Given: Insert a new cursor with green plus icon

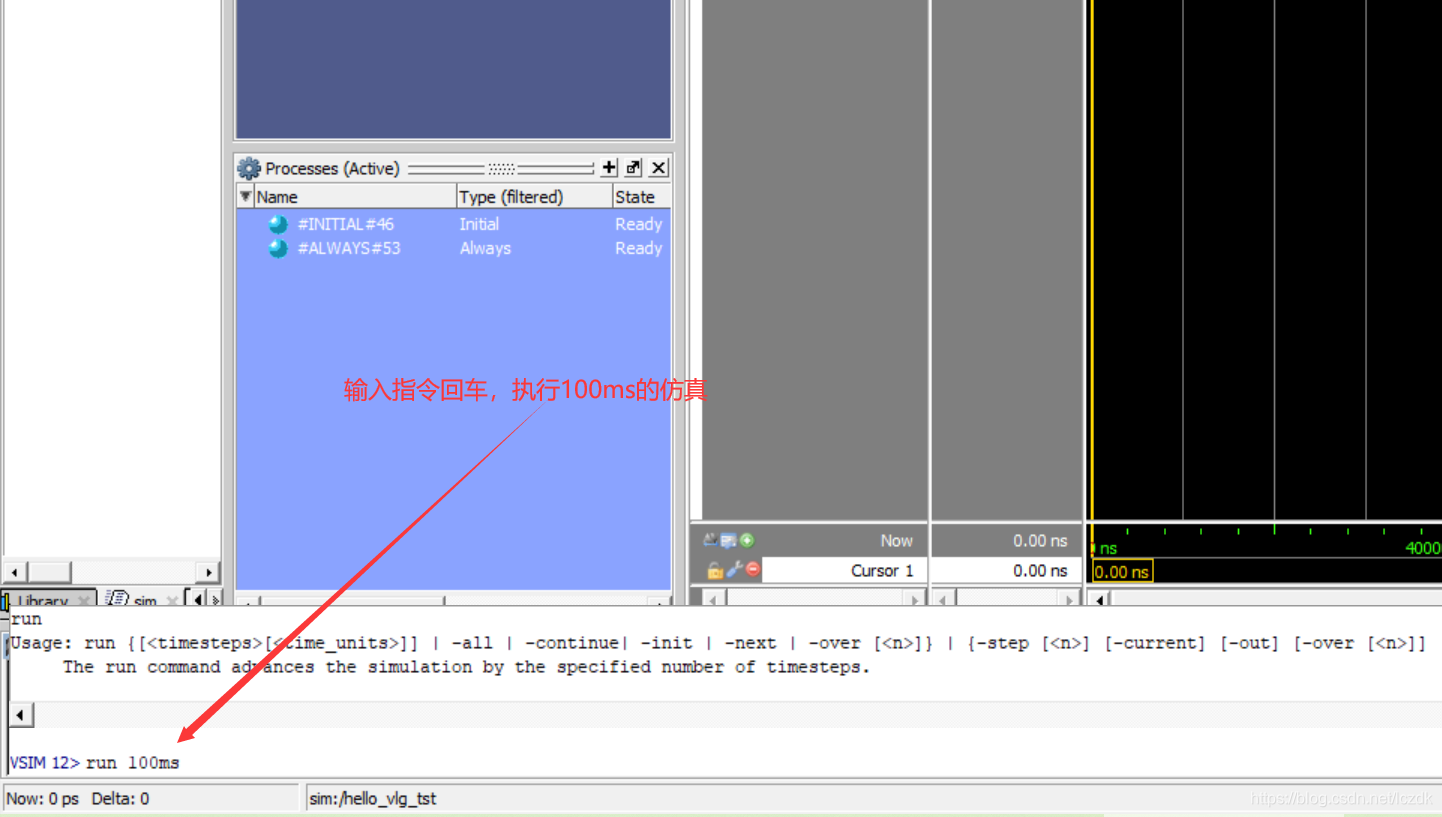Looking at the screenshot, I should pyautogui.click(x=747, y=540).
